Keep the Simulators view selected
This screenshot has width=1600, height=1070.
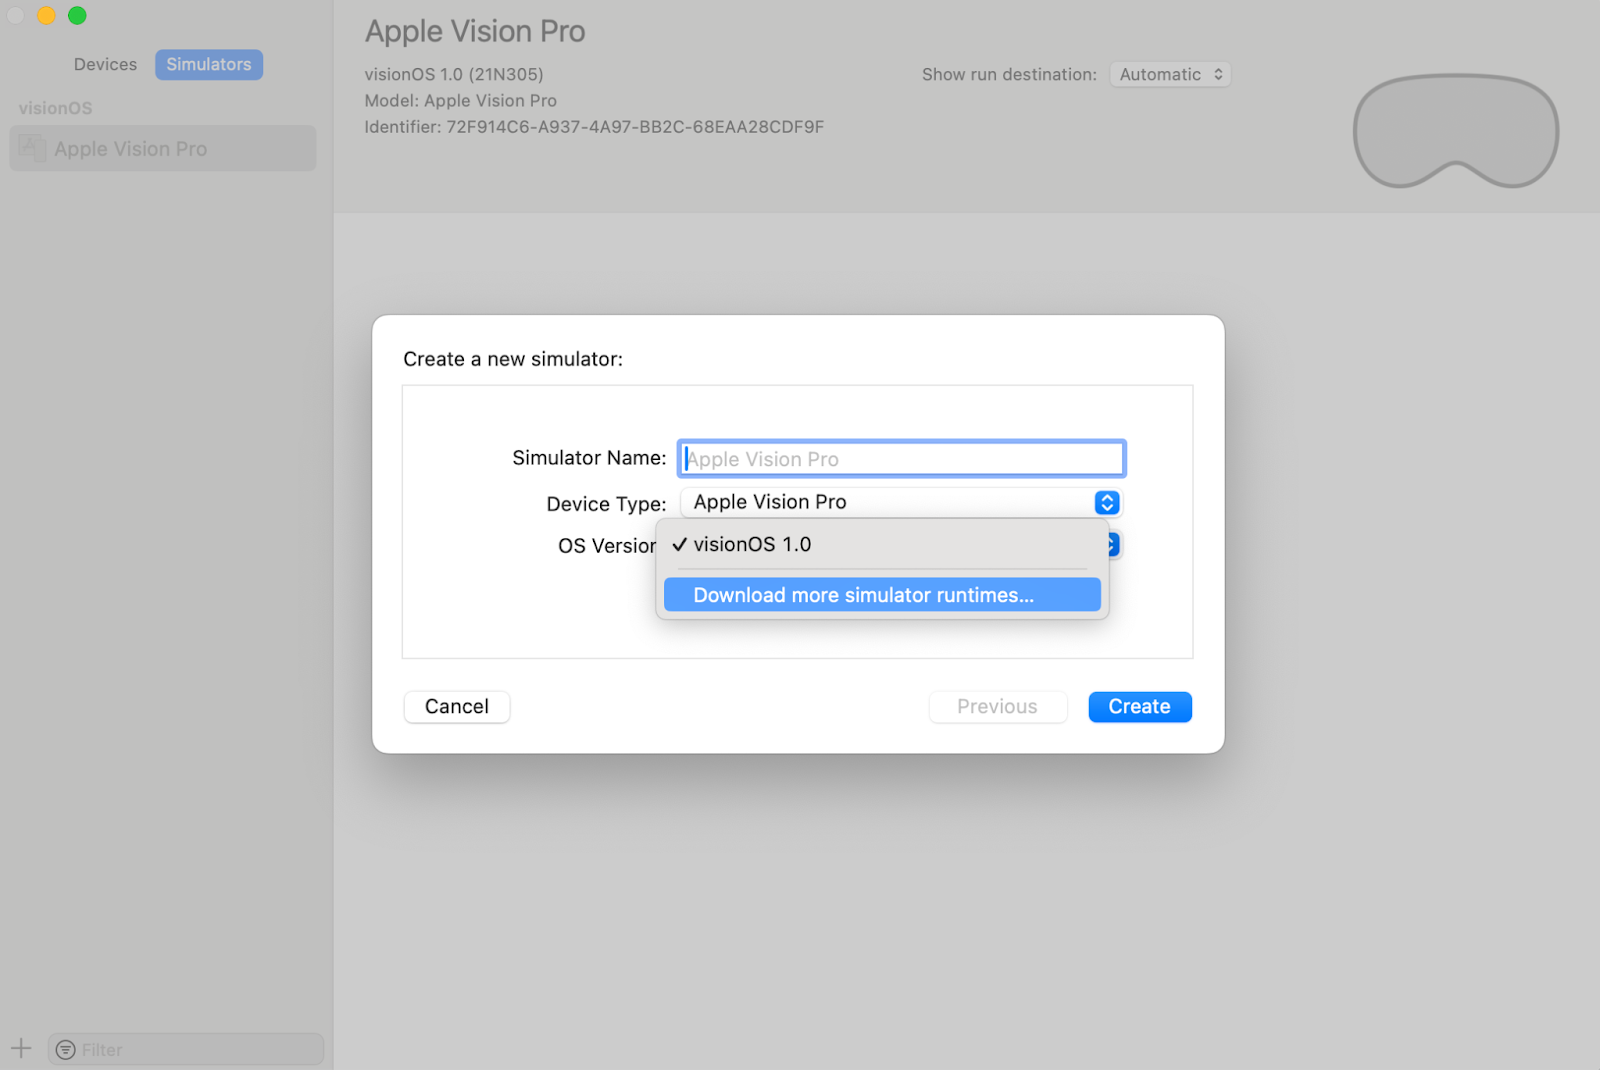[x=208, y=64]
